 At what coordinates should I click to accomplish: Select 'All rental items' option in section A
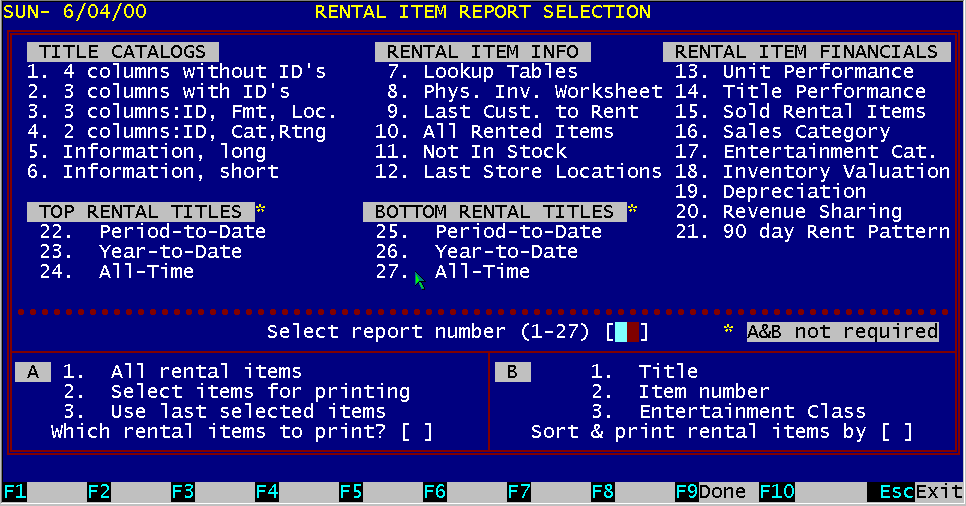(205, 372)
